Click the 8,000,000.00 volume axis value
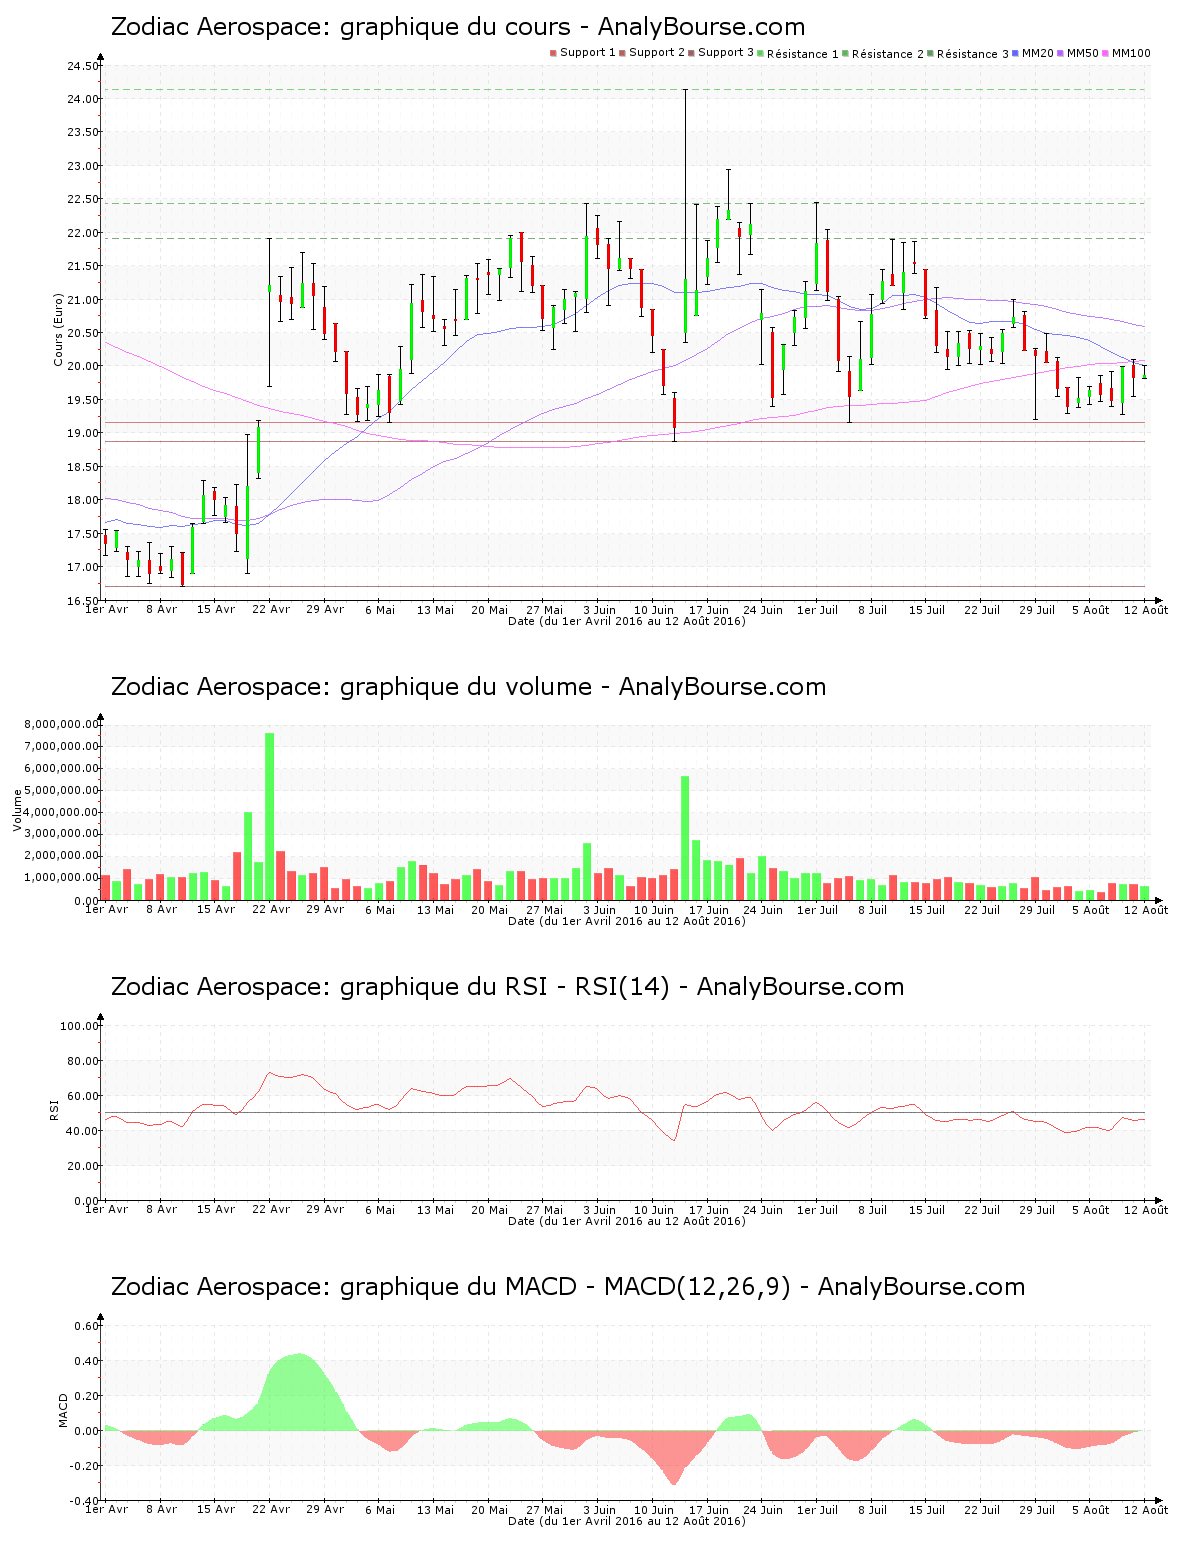Viewport: 1200px width, 1550px height. tap(62, 725)
